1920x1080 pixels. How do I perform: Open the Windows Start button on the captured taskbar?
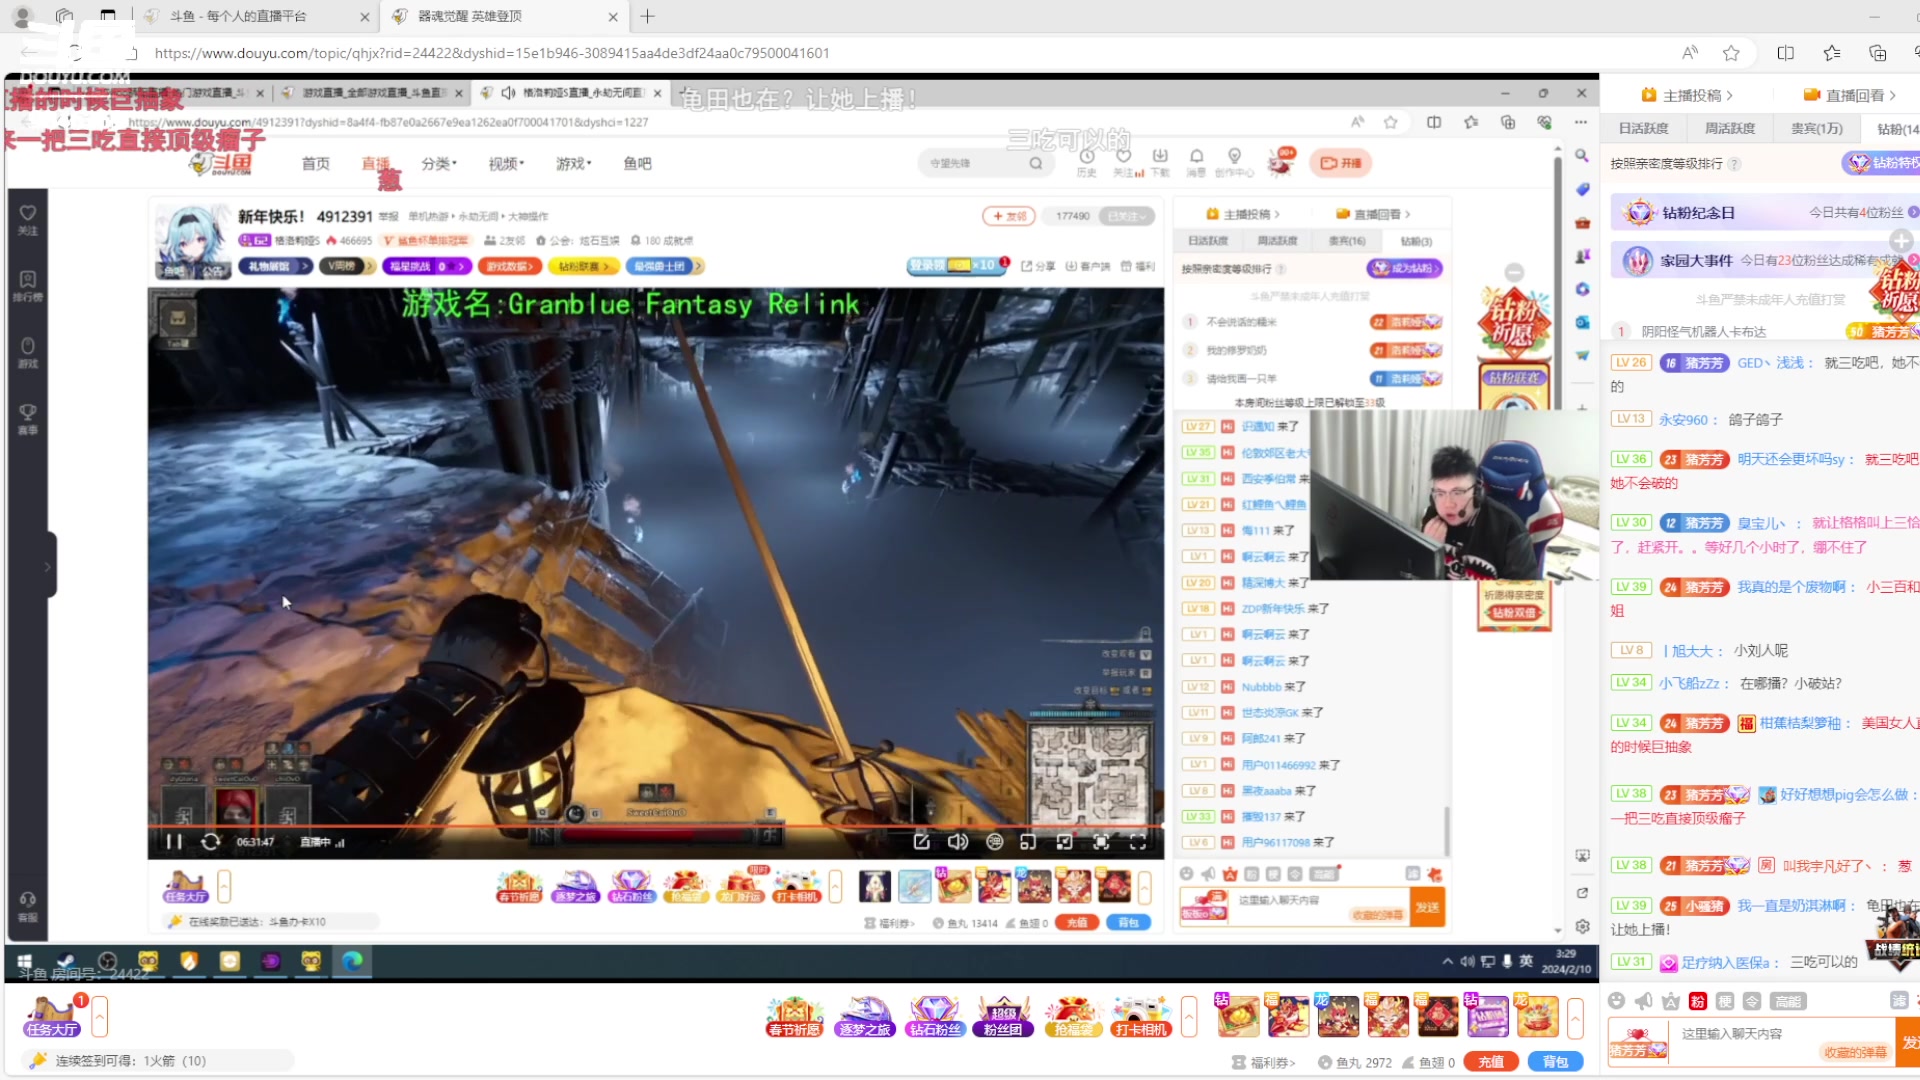[x=24, y=961]
